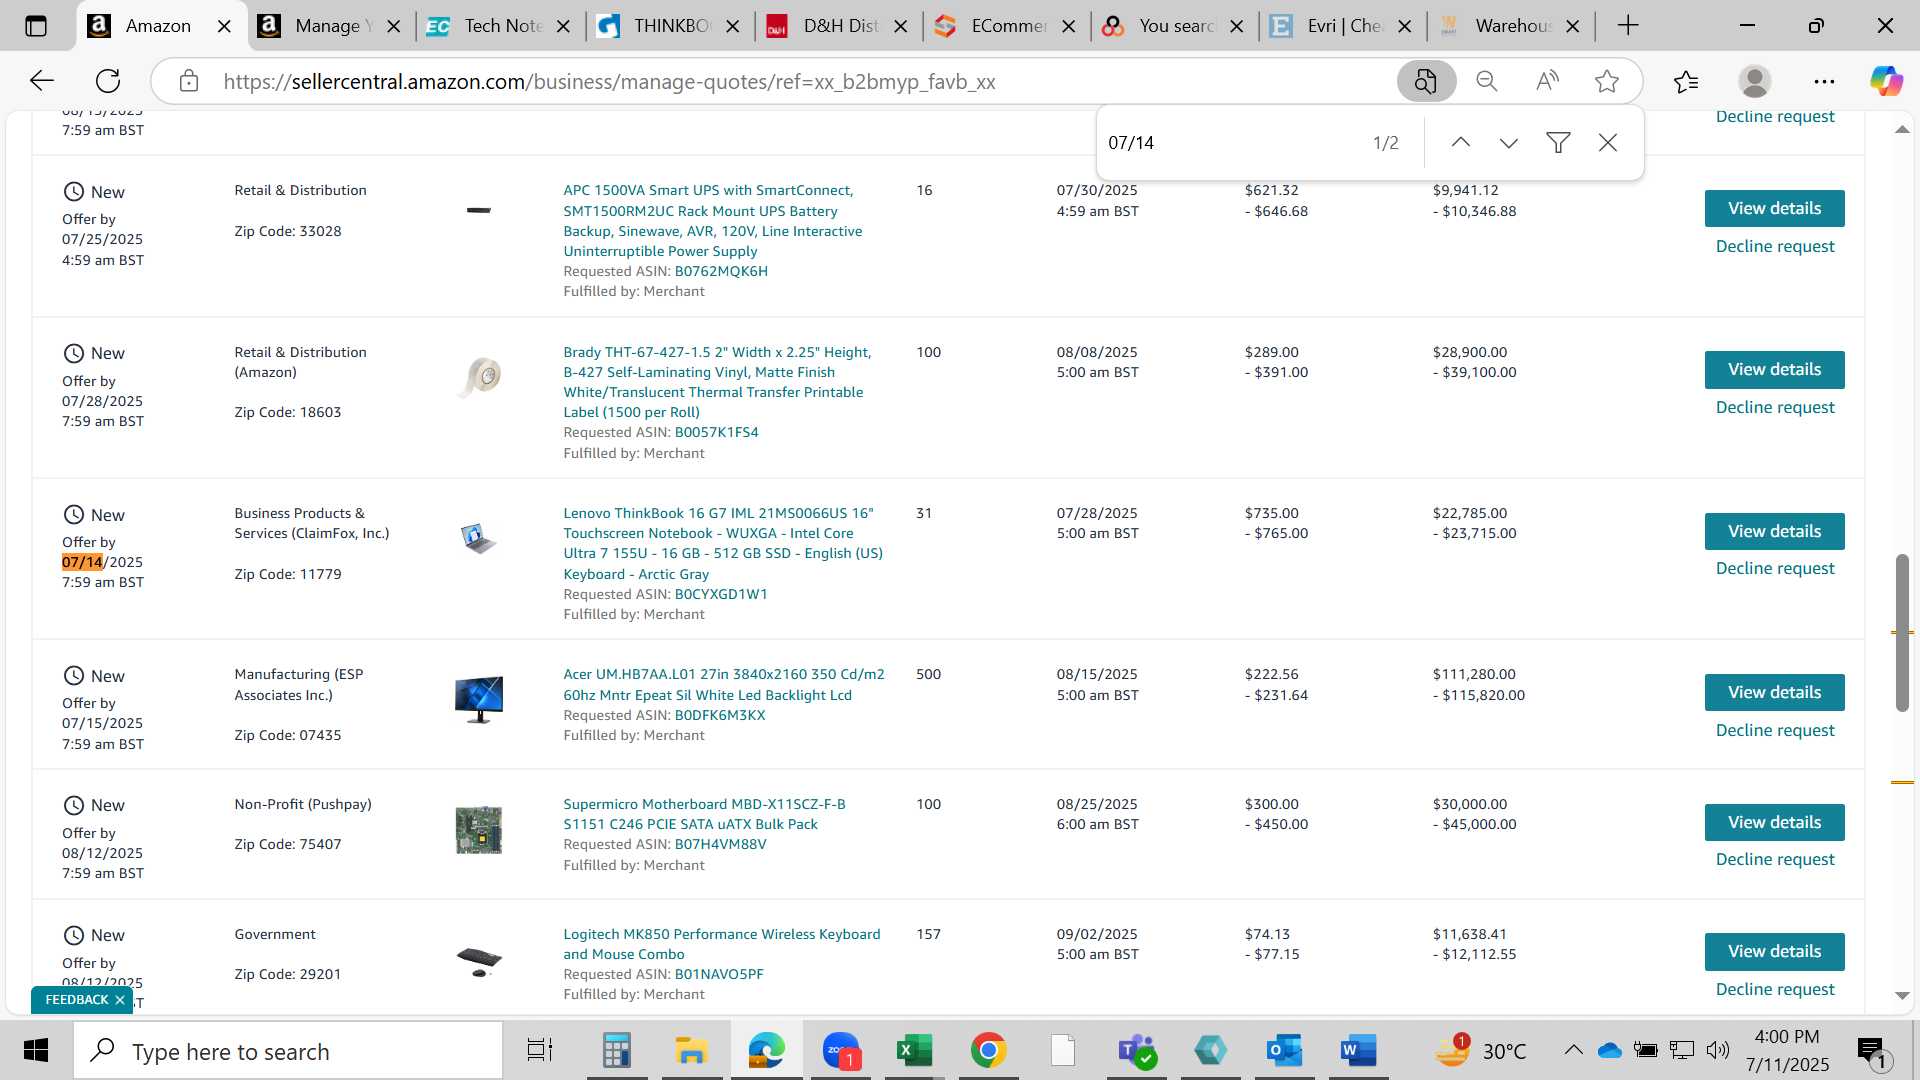1920x1080 pixels.
Task: Click the Acer monitor thumbnail
Action: pyautogui.click(x=478, y=699)
